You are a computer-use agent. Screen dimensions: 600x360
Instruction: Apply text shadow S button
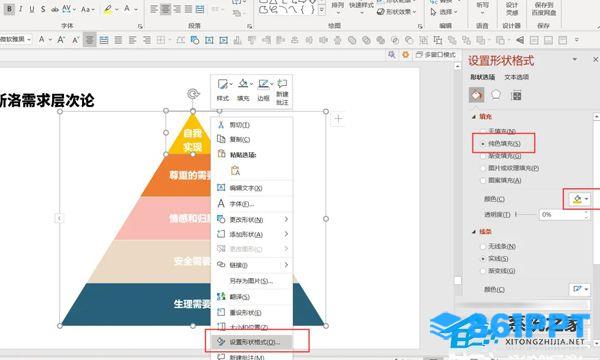coord(43,9)
